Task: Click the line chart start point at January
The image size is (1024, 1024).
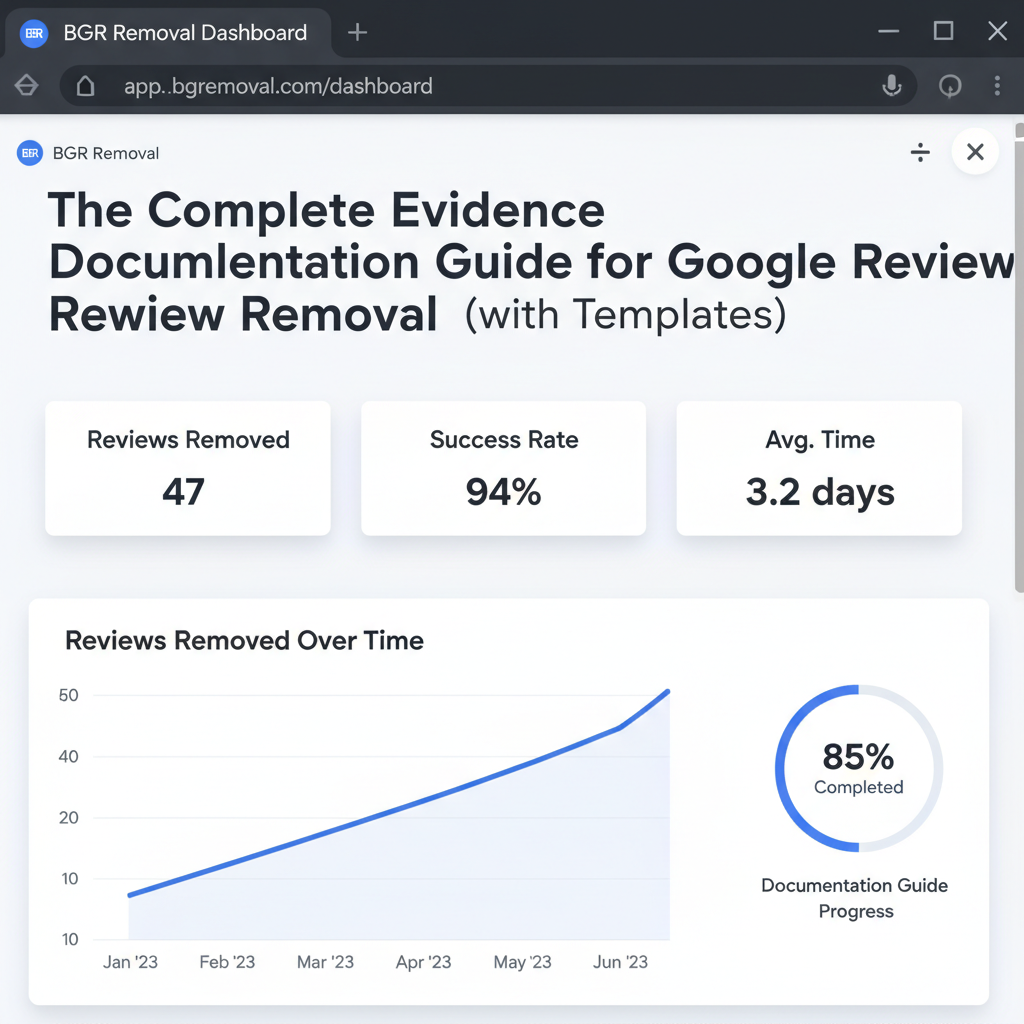Action: point(129,895)
